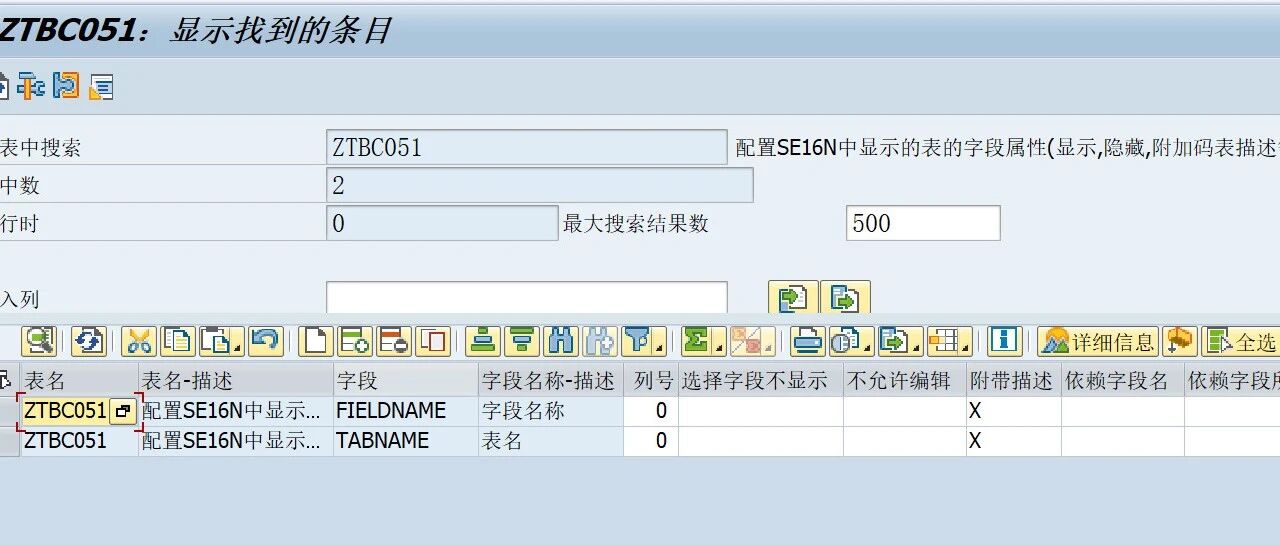Viewport: 1280px width, 545px height.
Task: Click the search-help button in ZTBC051 cell
Action: (123, 411)
